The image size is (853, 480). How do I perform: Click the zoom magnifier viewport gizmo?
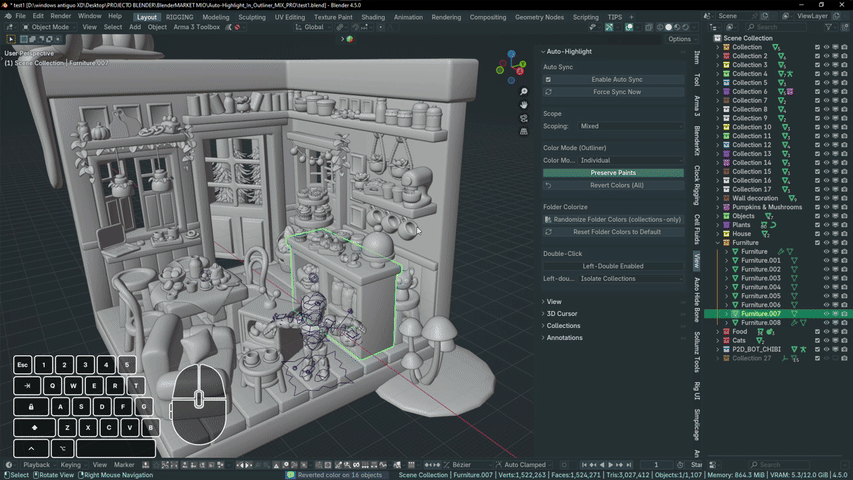[523, 91]
